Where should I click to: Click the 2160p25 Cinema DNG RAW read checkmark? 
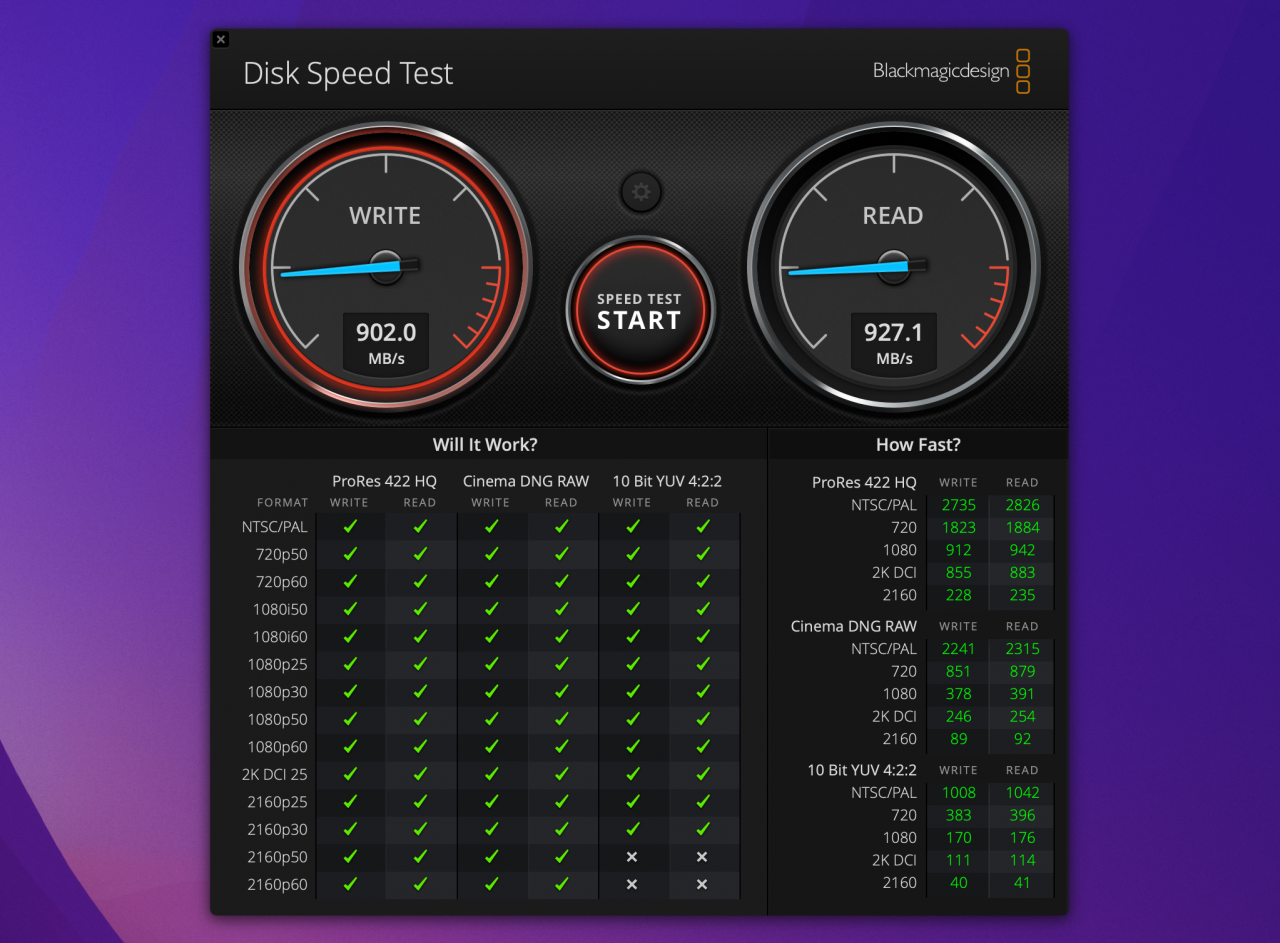click(562, 801)
